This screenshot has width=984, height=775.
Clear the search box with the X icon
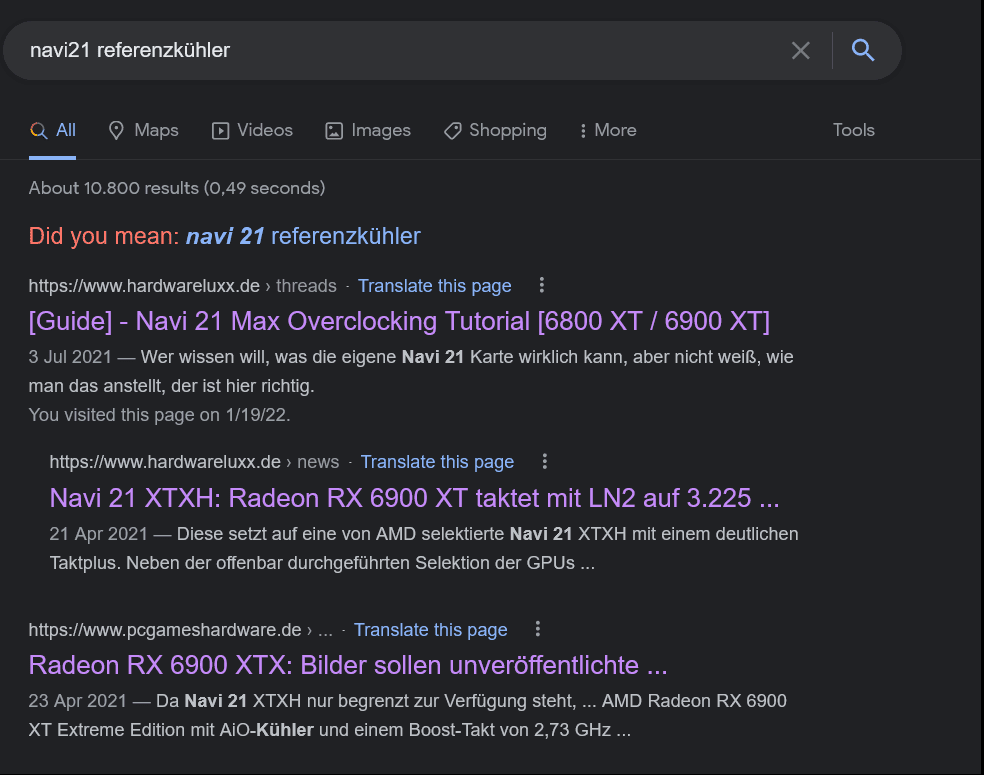point(800,50)
